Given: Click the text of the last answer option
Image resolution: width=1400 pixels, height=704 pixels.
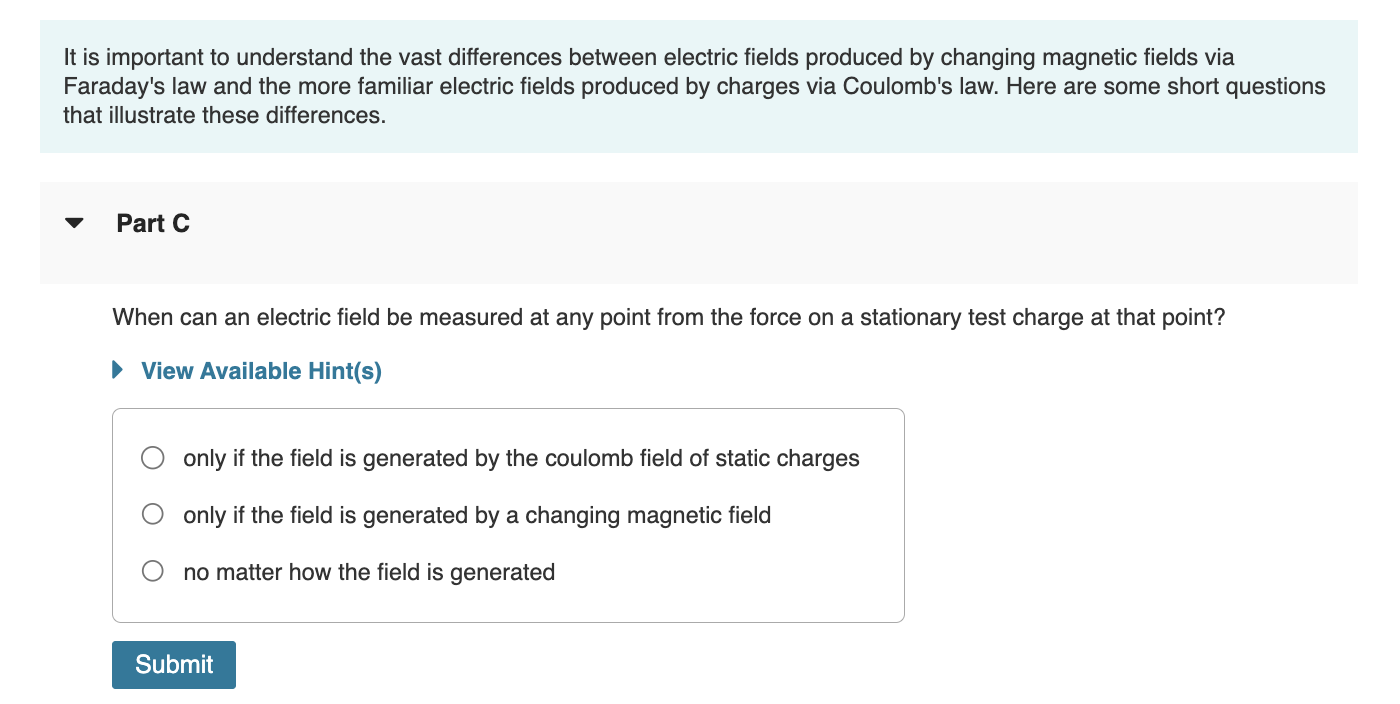Looking at the screenshot, I should click(x=369, y=571).
